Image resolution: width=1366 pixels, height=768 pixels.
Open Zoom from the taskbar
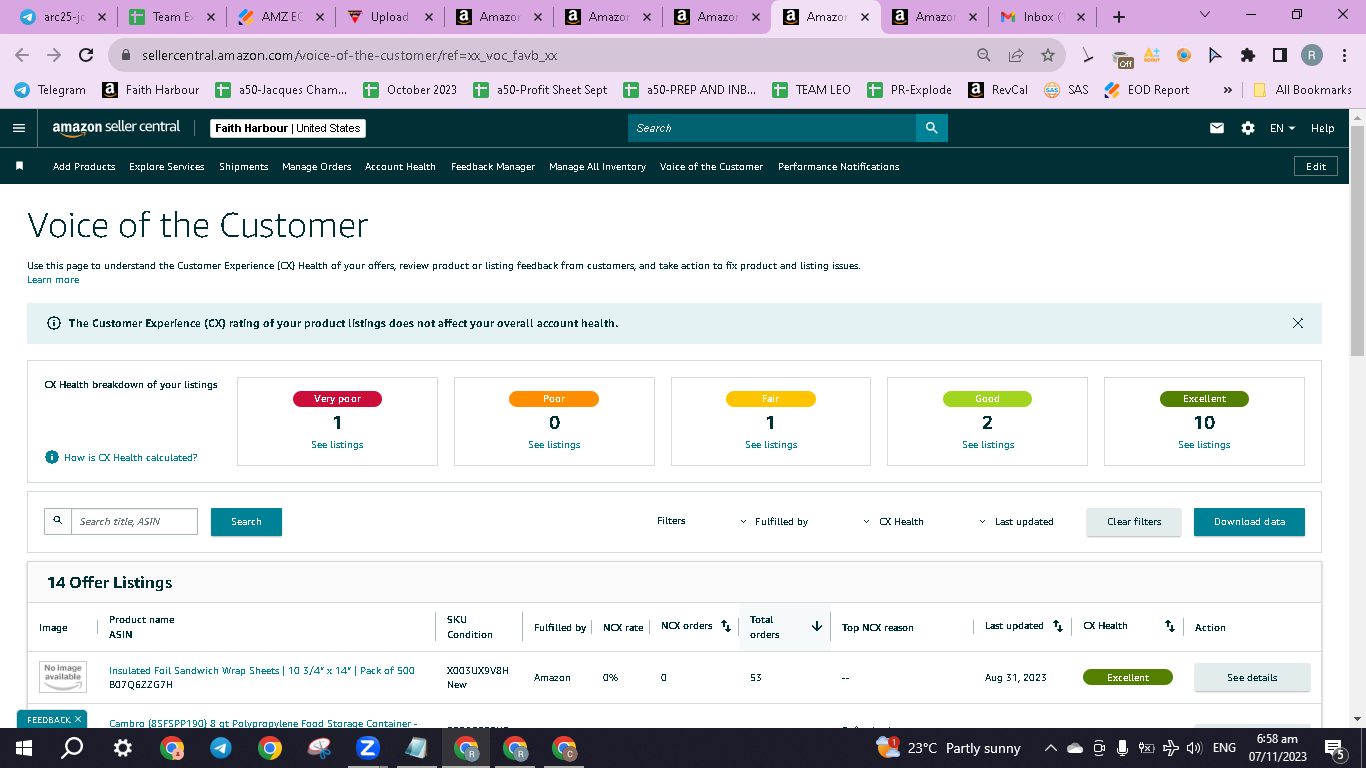point(367,748)
